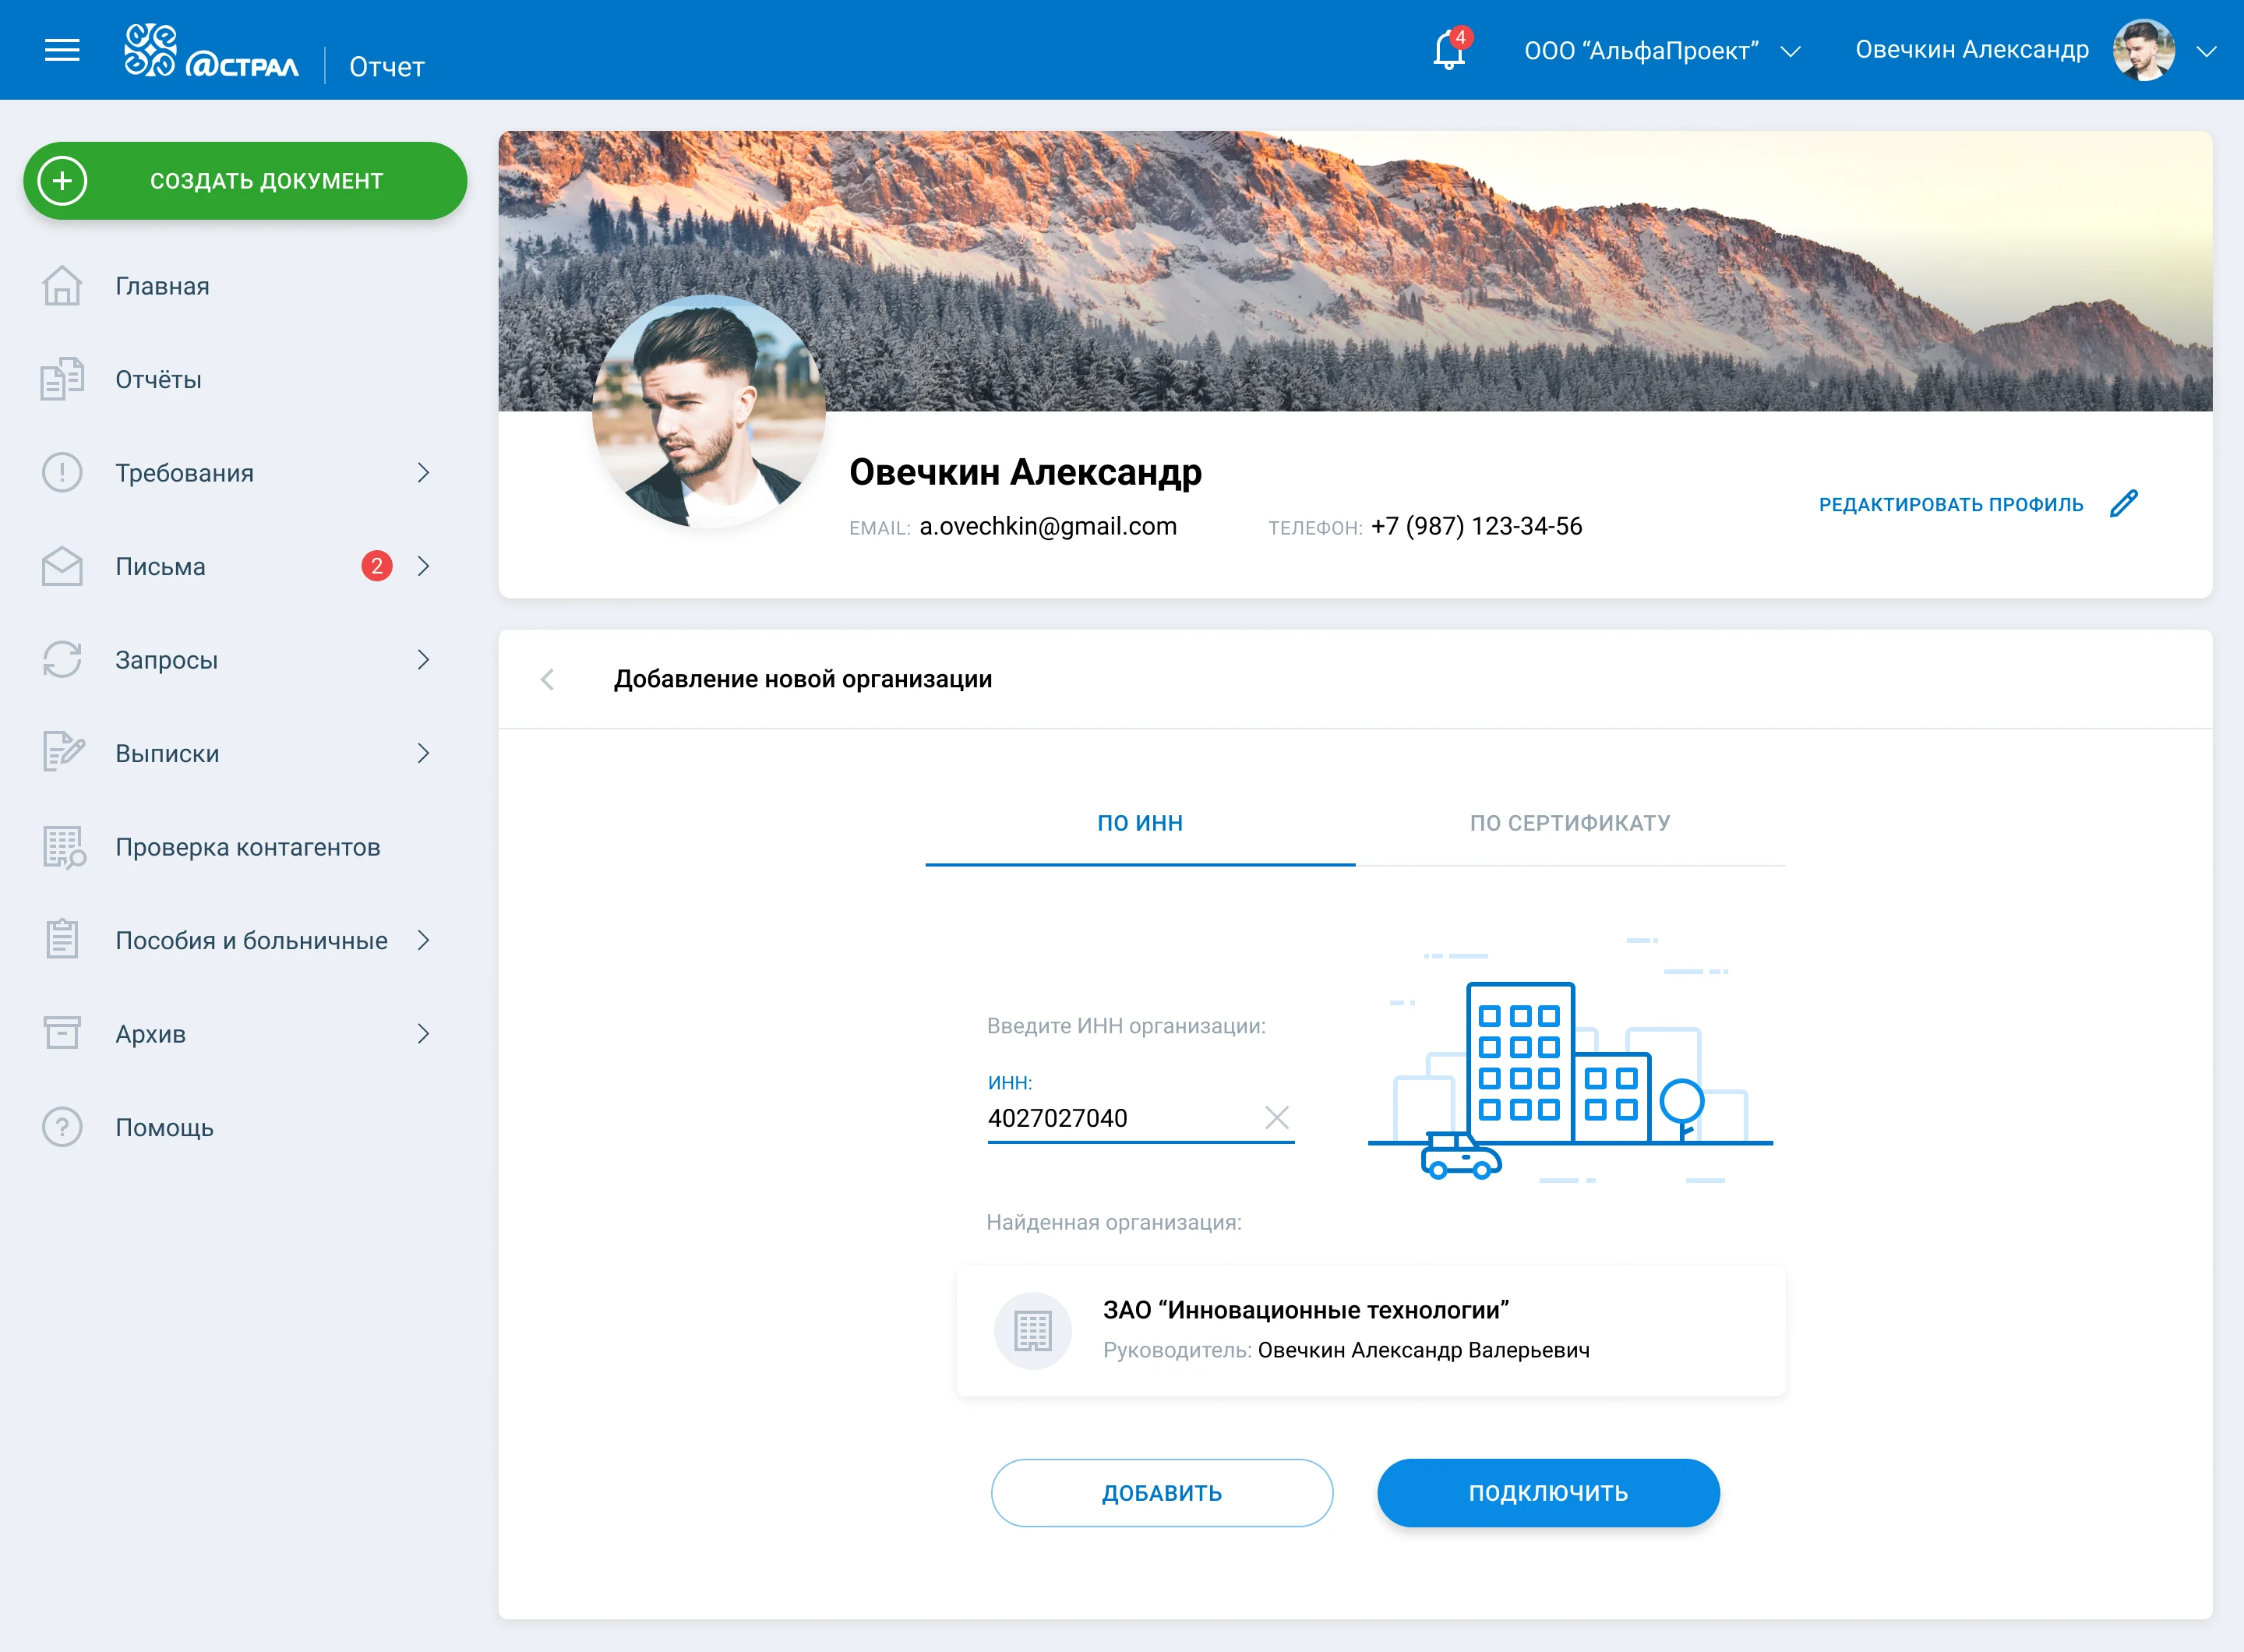Click the Письма unread badge

pos(377,566)
